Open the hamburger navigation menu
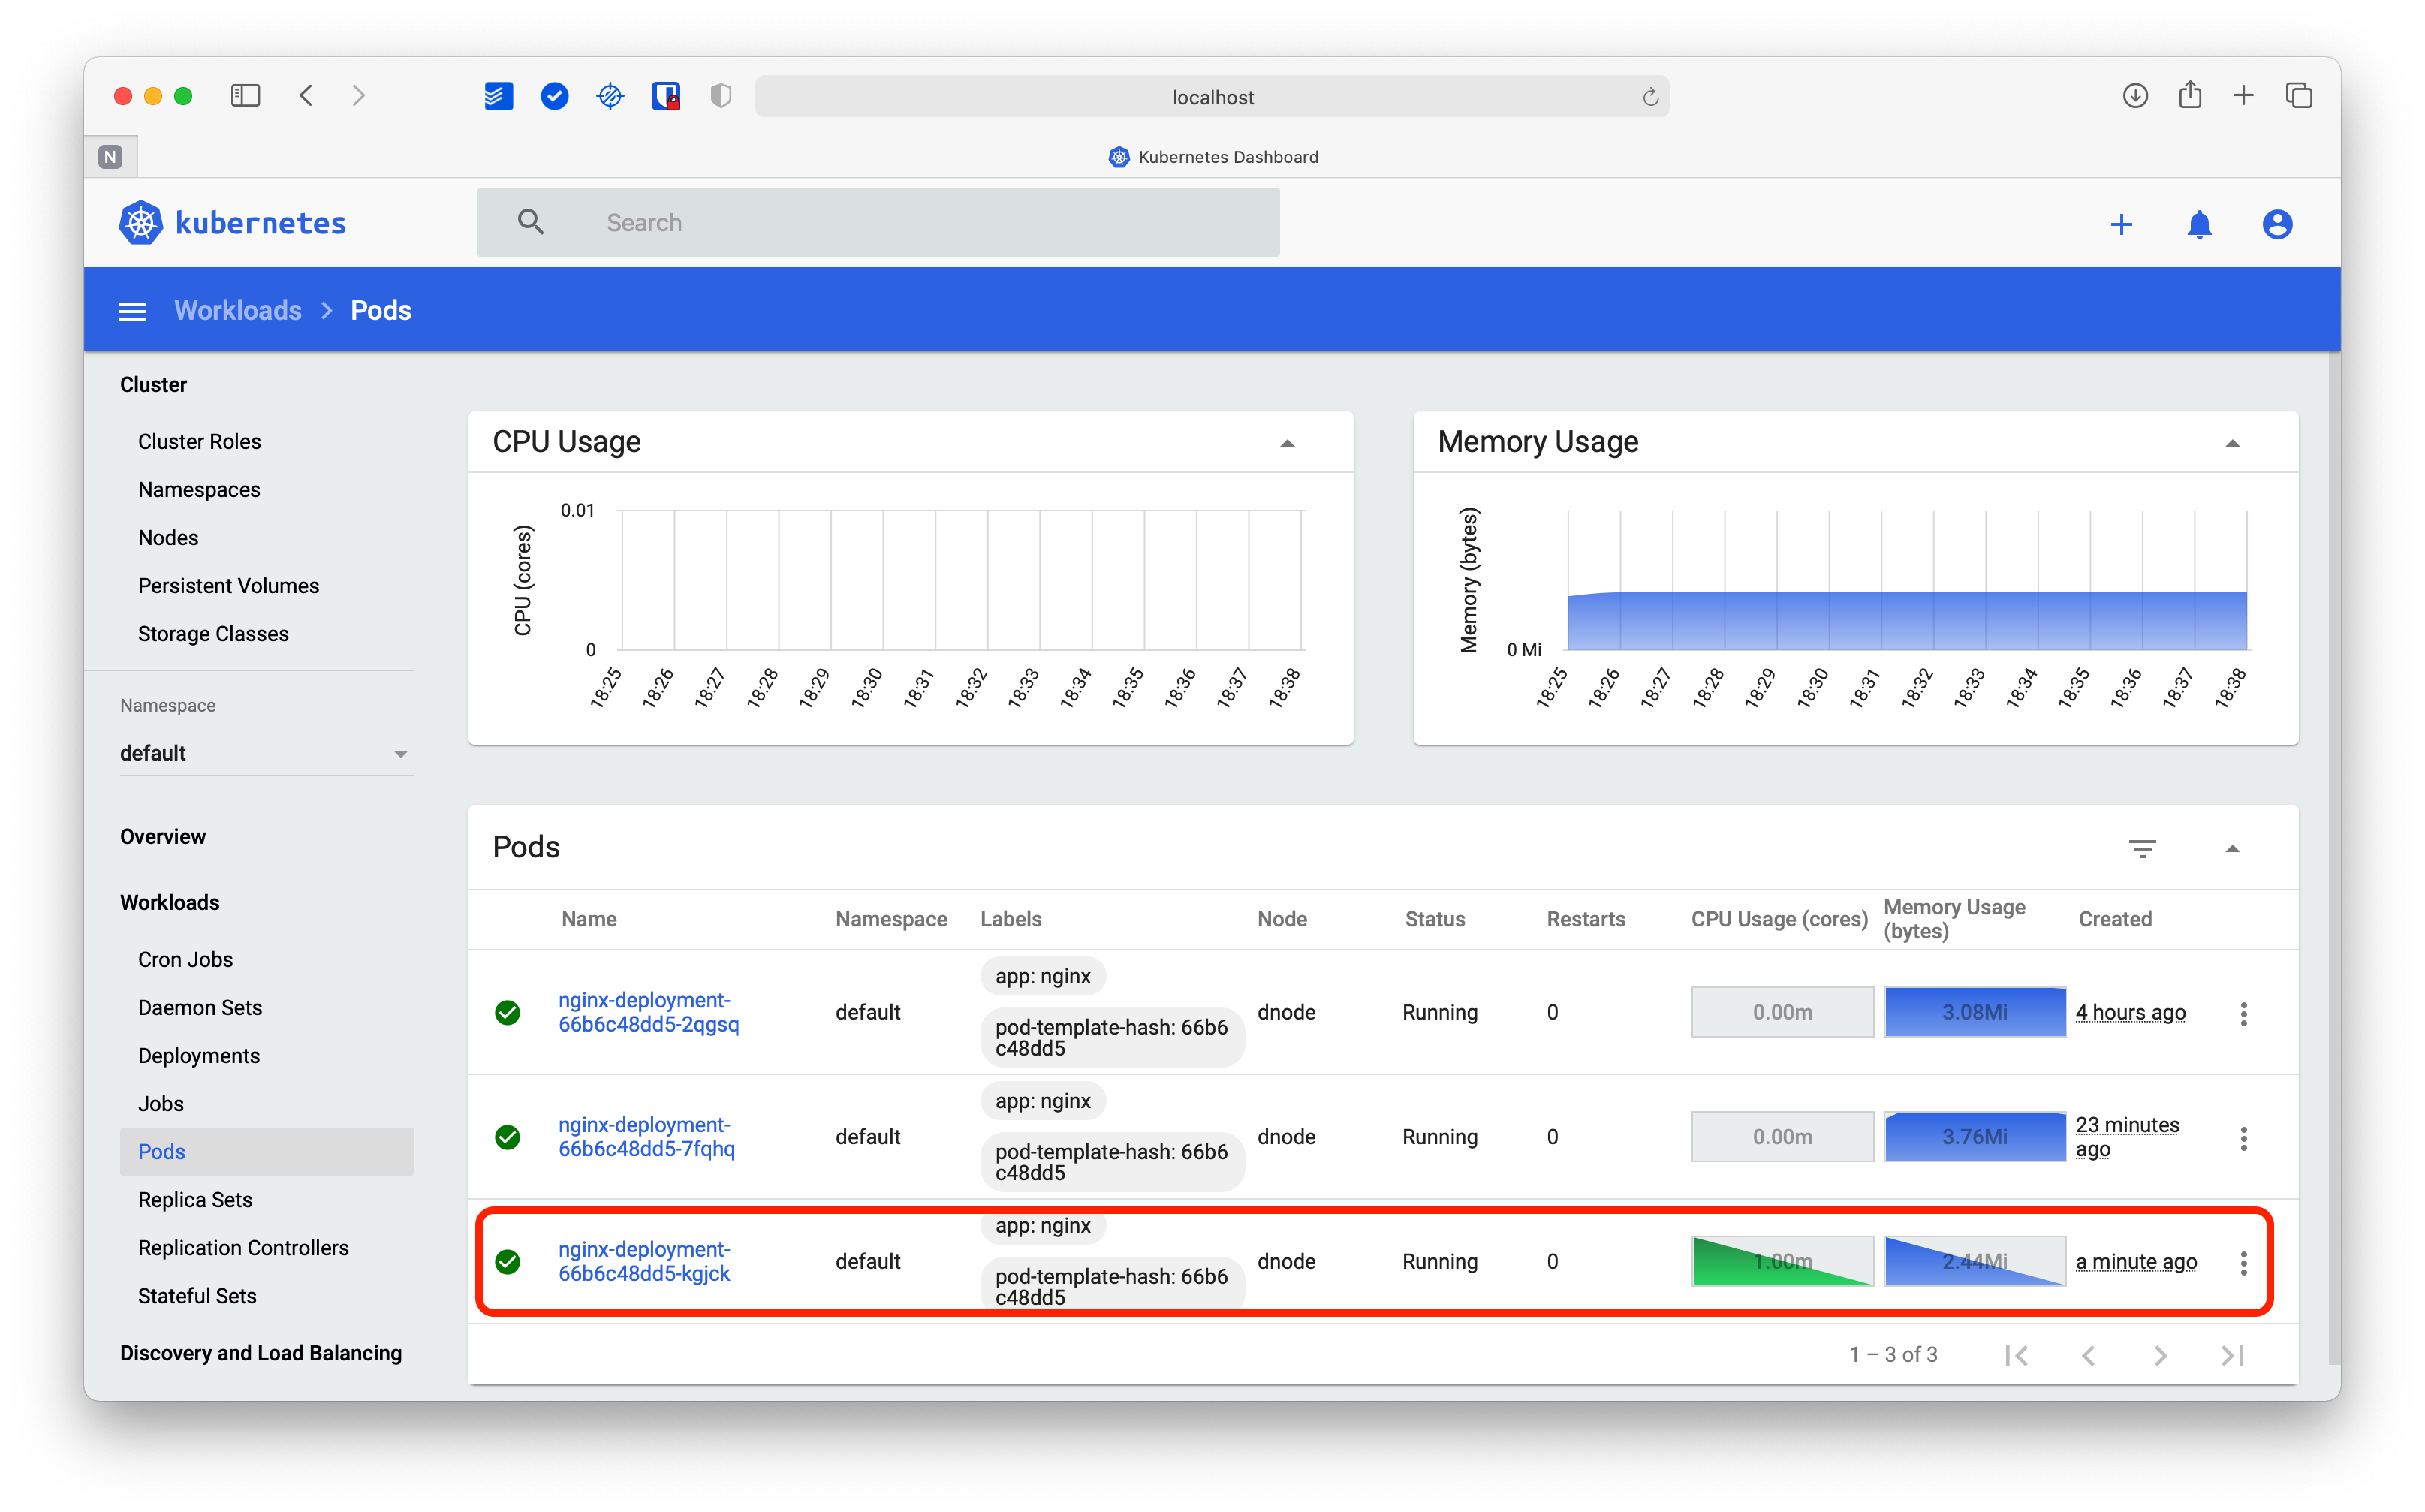Image resolution: width=2425 pixels, height=1512 pixels. 132,311
